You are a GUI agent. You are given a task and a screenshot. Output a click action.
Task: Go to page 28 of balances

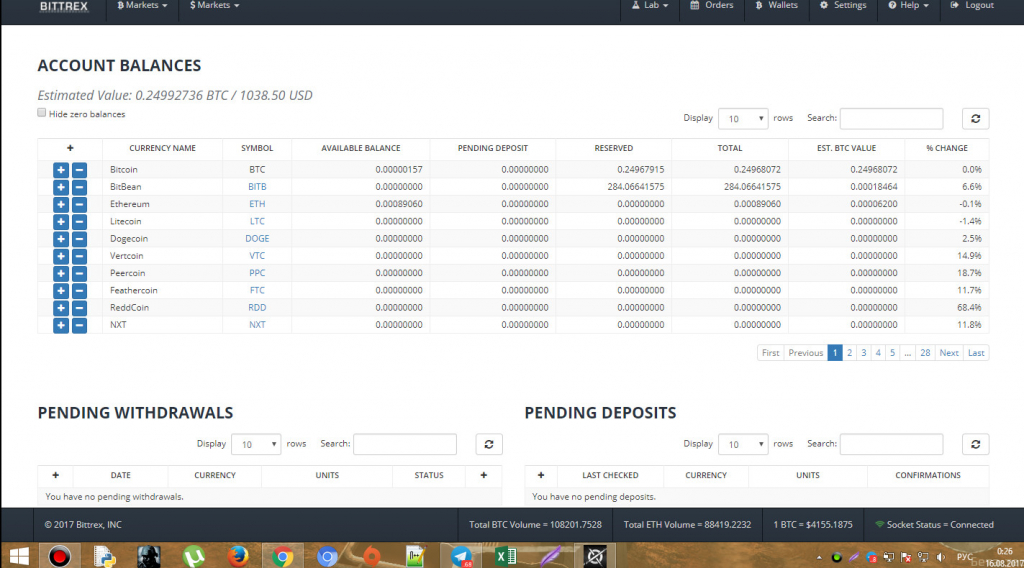tap(925, 353)
